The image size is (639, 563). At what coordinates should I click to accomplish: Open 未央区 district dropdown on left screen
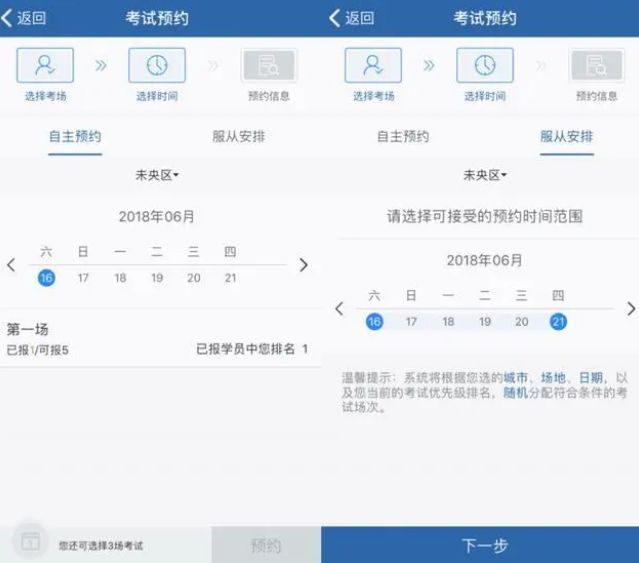coord(157,175)
